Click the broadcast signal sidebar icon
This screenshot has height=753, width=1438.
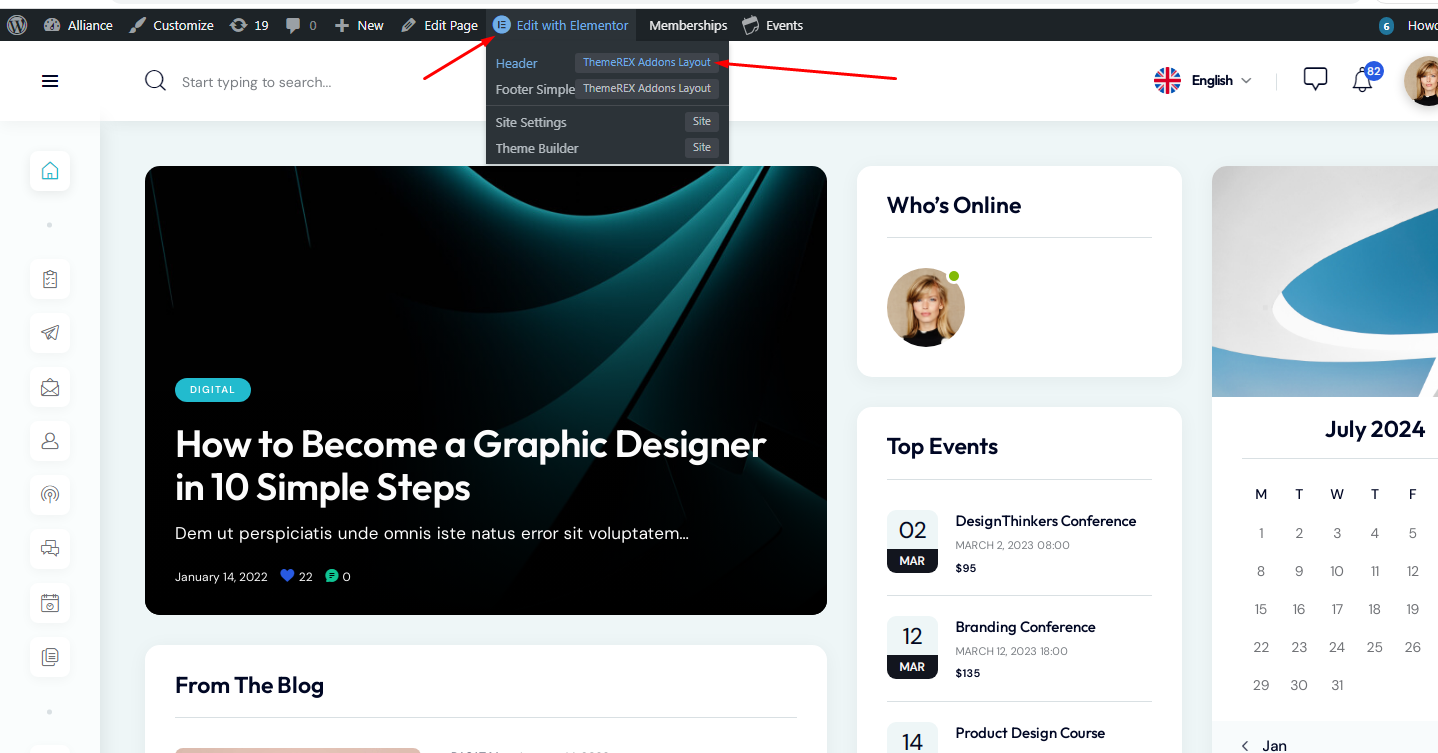[x=50, y=495]
